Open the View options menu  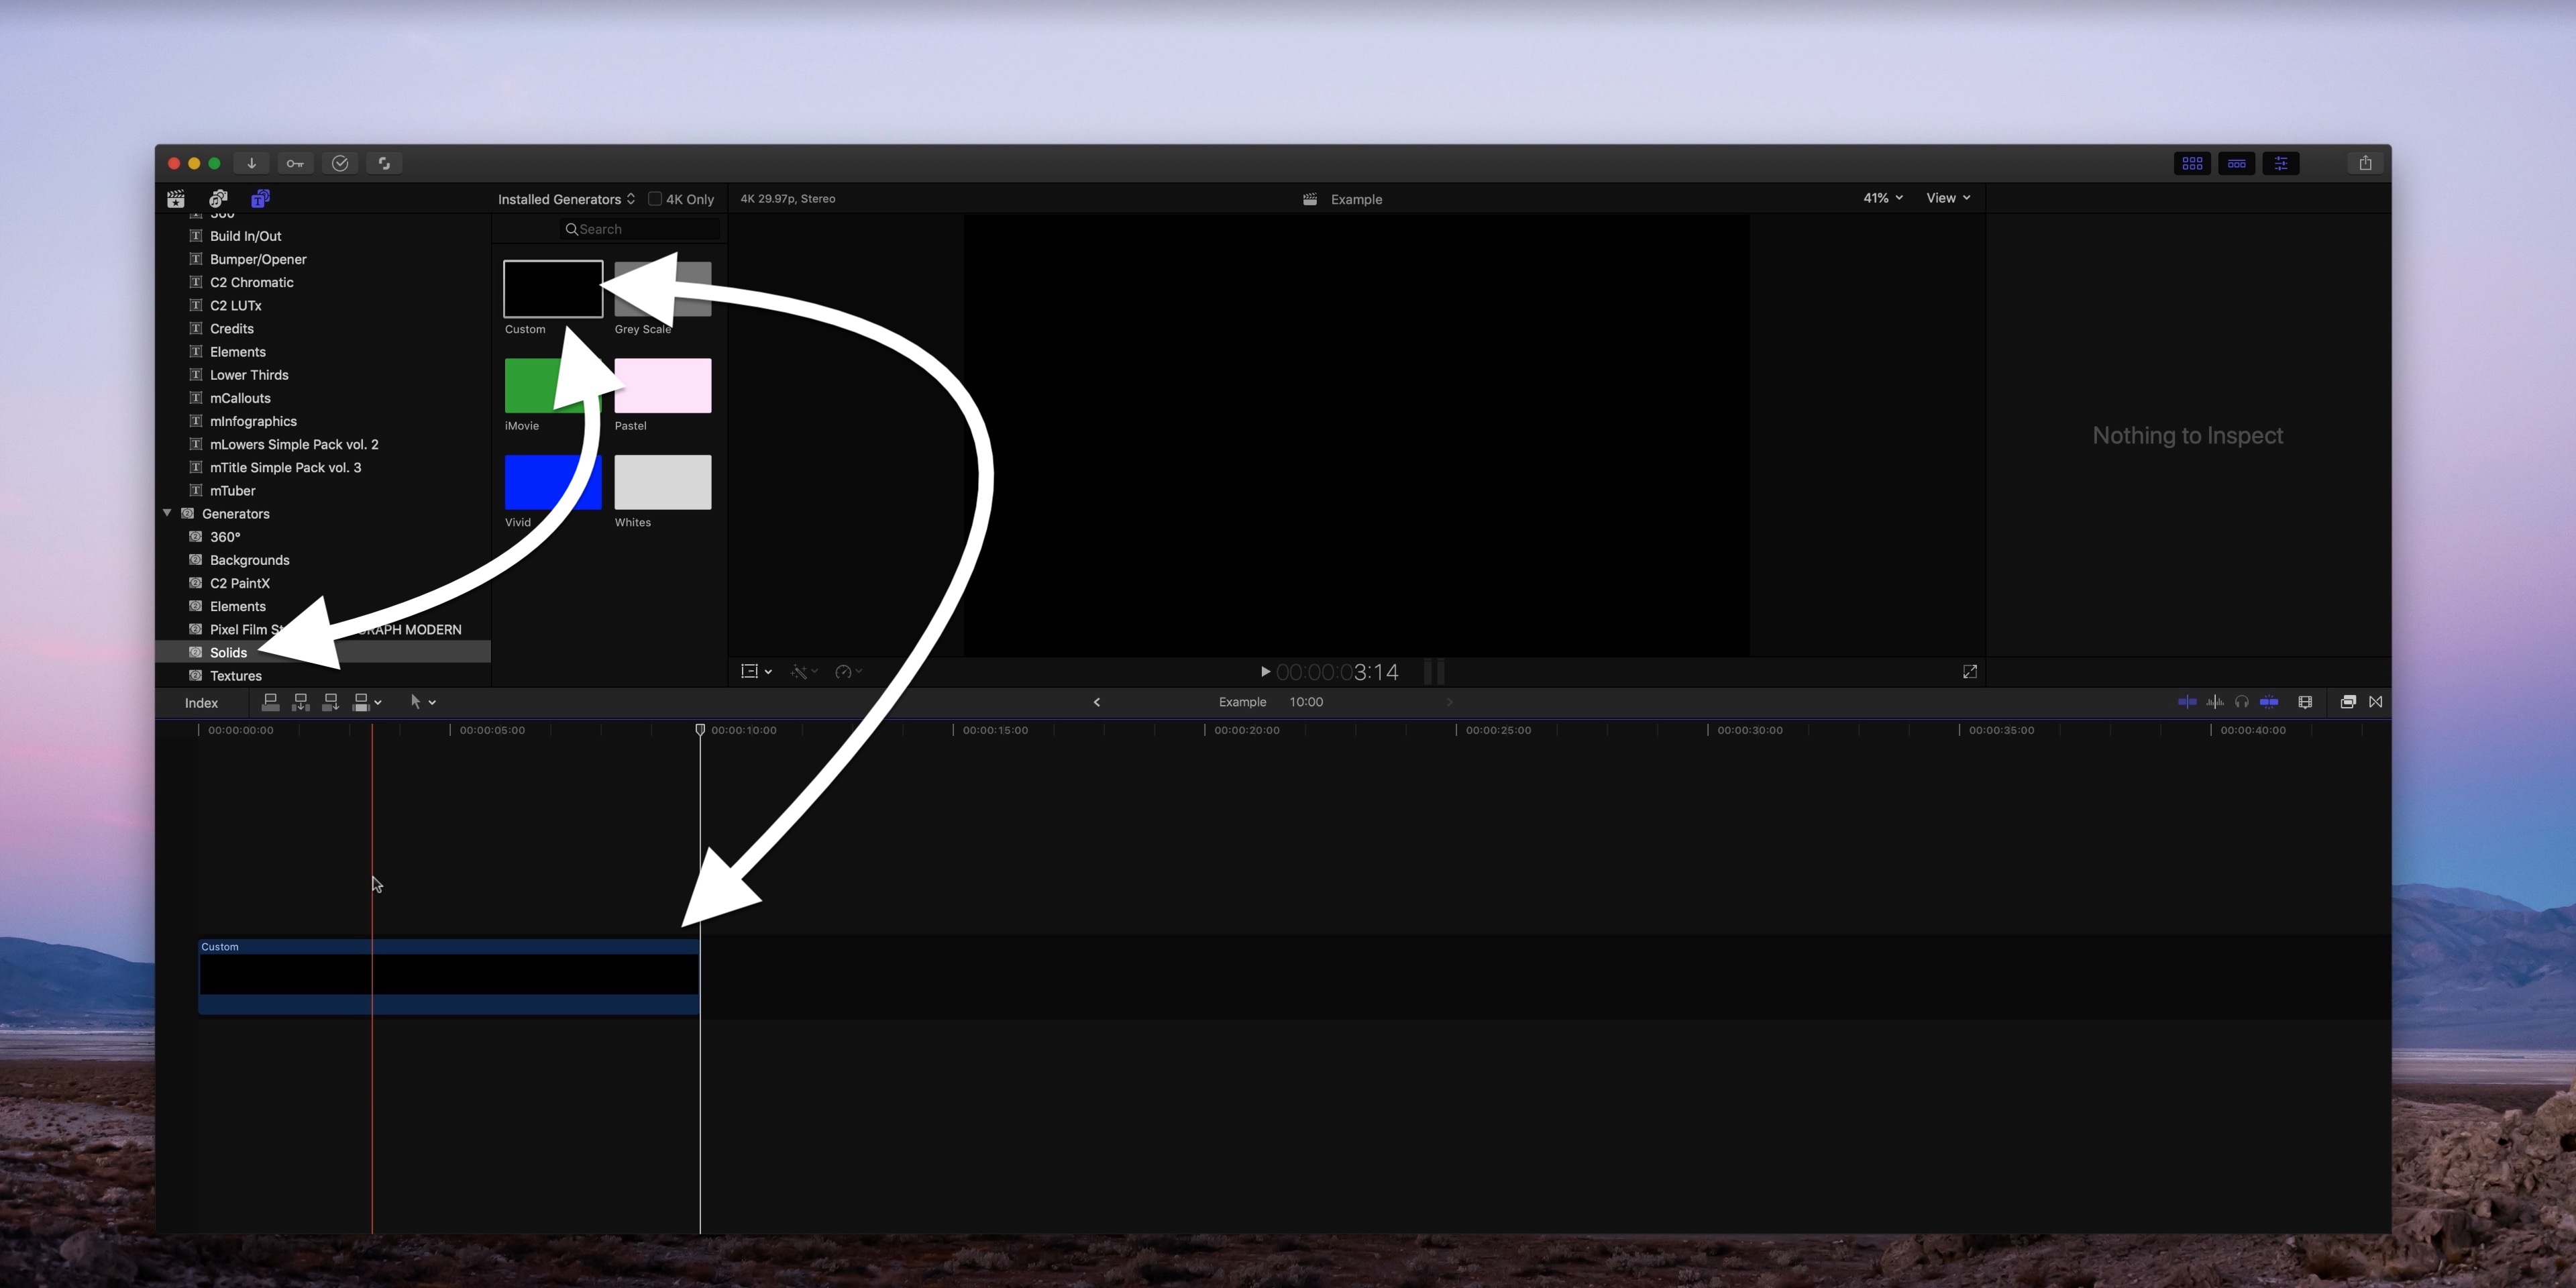pyautogui.click(x=1948, y=198)
